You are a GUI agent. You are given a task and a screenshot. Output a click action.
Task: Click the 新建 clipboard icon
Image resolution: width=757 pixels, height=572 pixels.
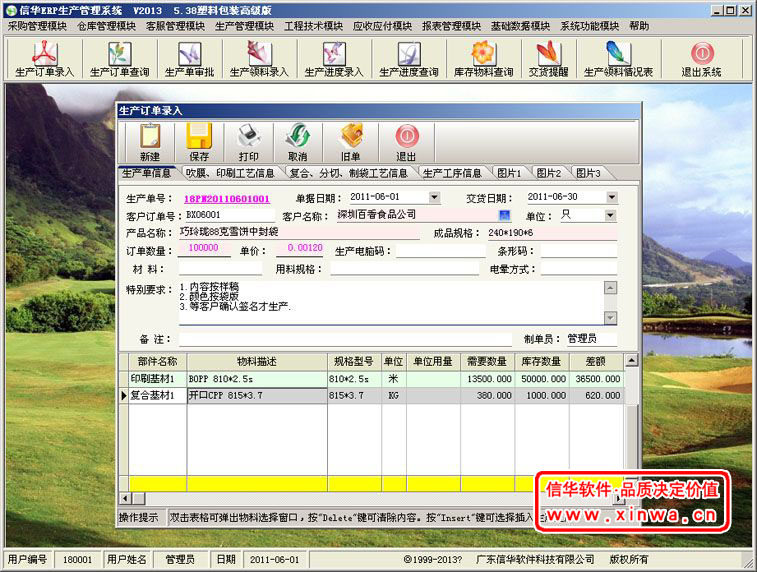(150, 142)
